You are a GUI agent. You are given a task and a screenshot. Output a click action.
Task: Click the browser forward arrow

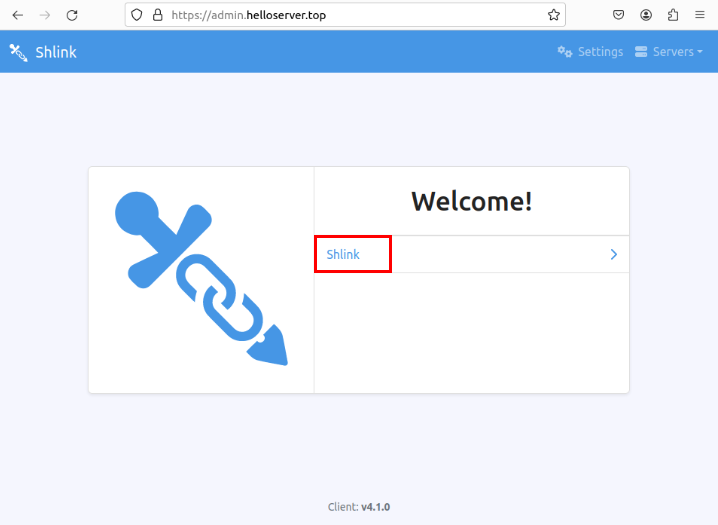click(45, 15)
